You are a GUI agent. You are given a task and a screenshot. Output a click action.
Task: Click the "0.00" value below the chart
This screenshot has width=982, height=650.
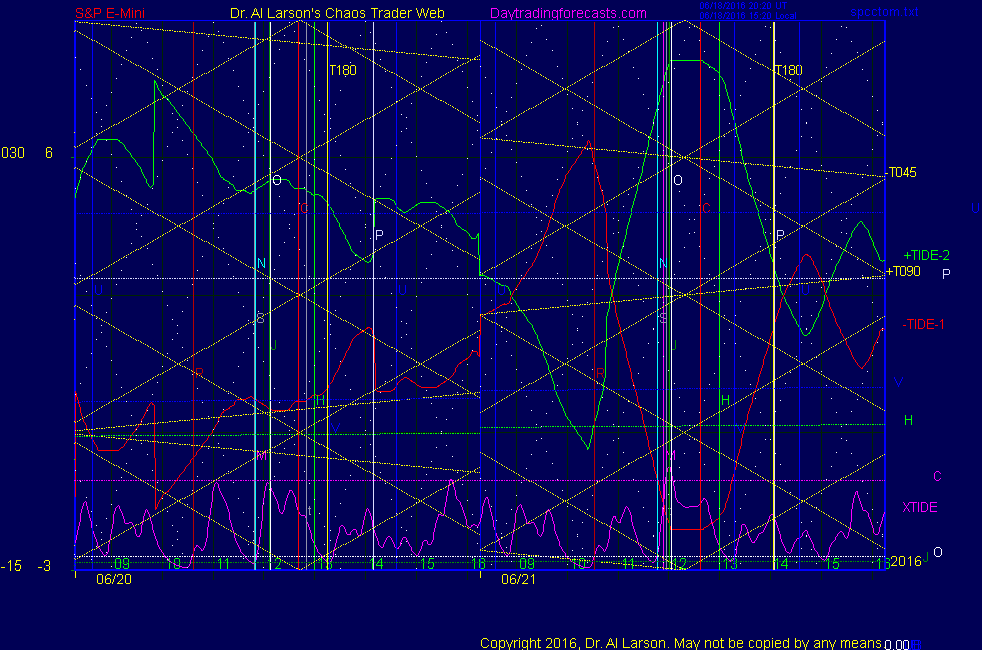pyautogui.click(x=897, y=645)
